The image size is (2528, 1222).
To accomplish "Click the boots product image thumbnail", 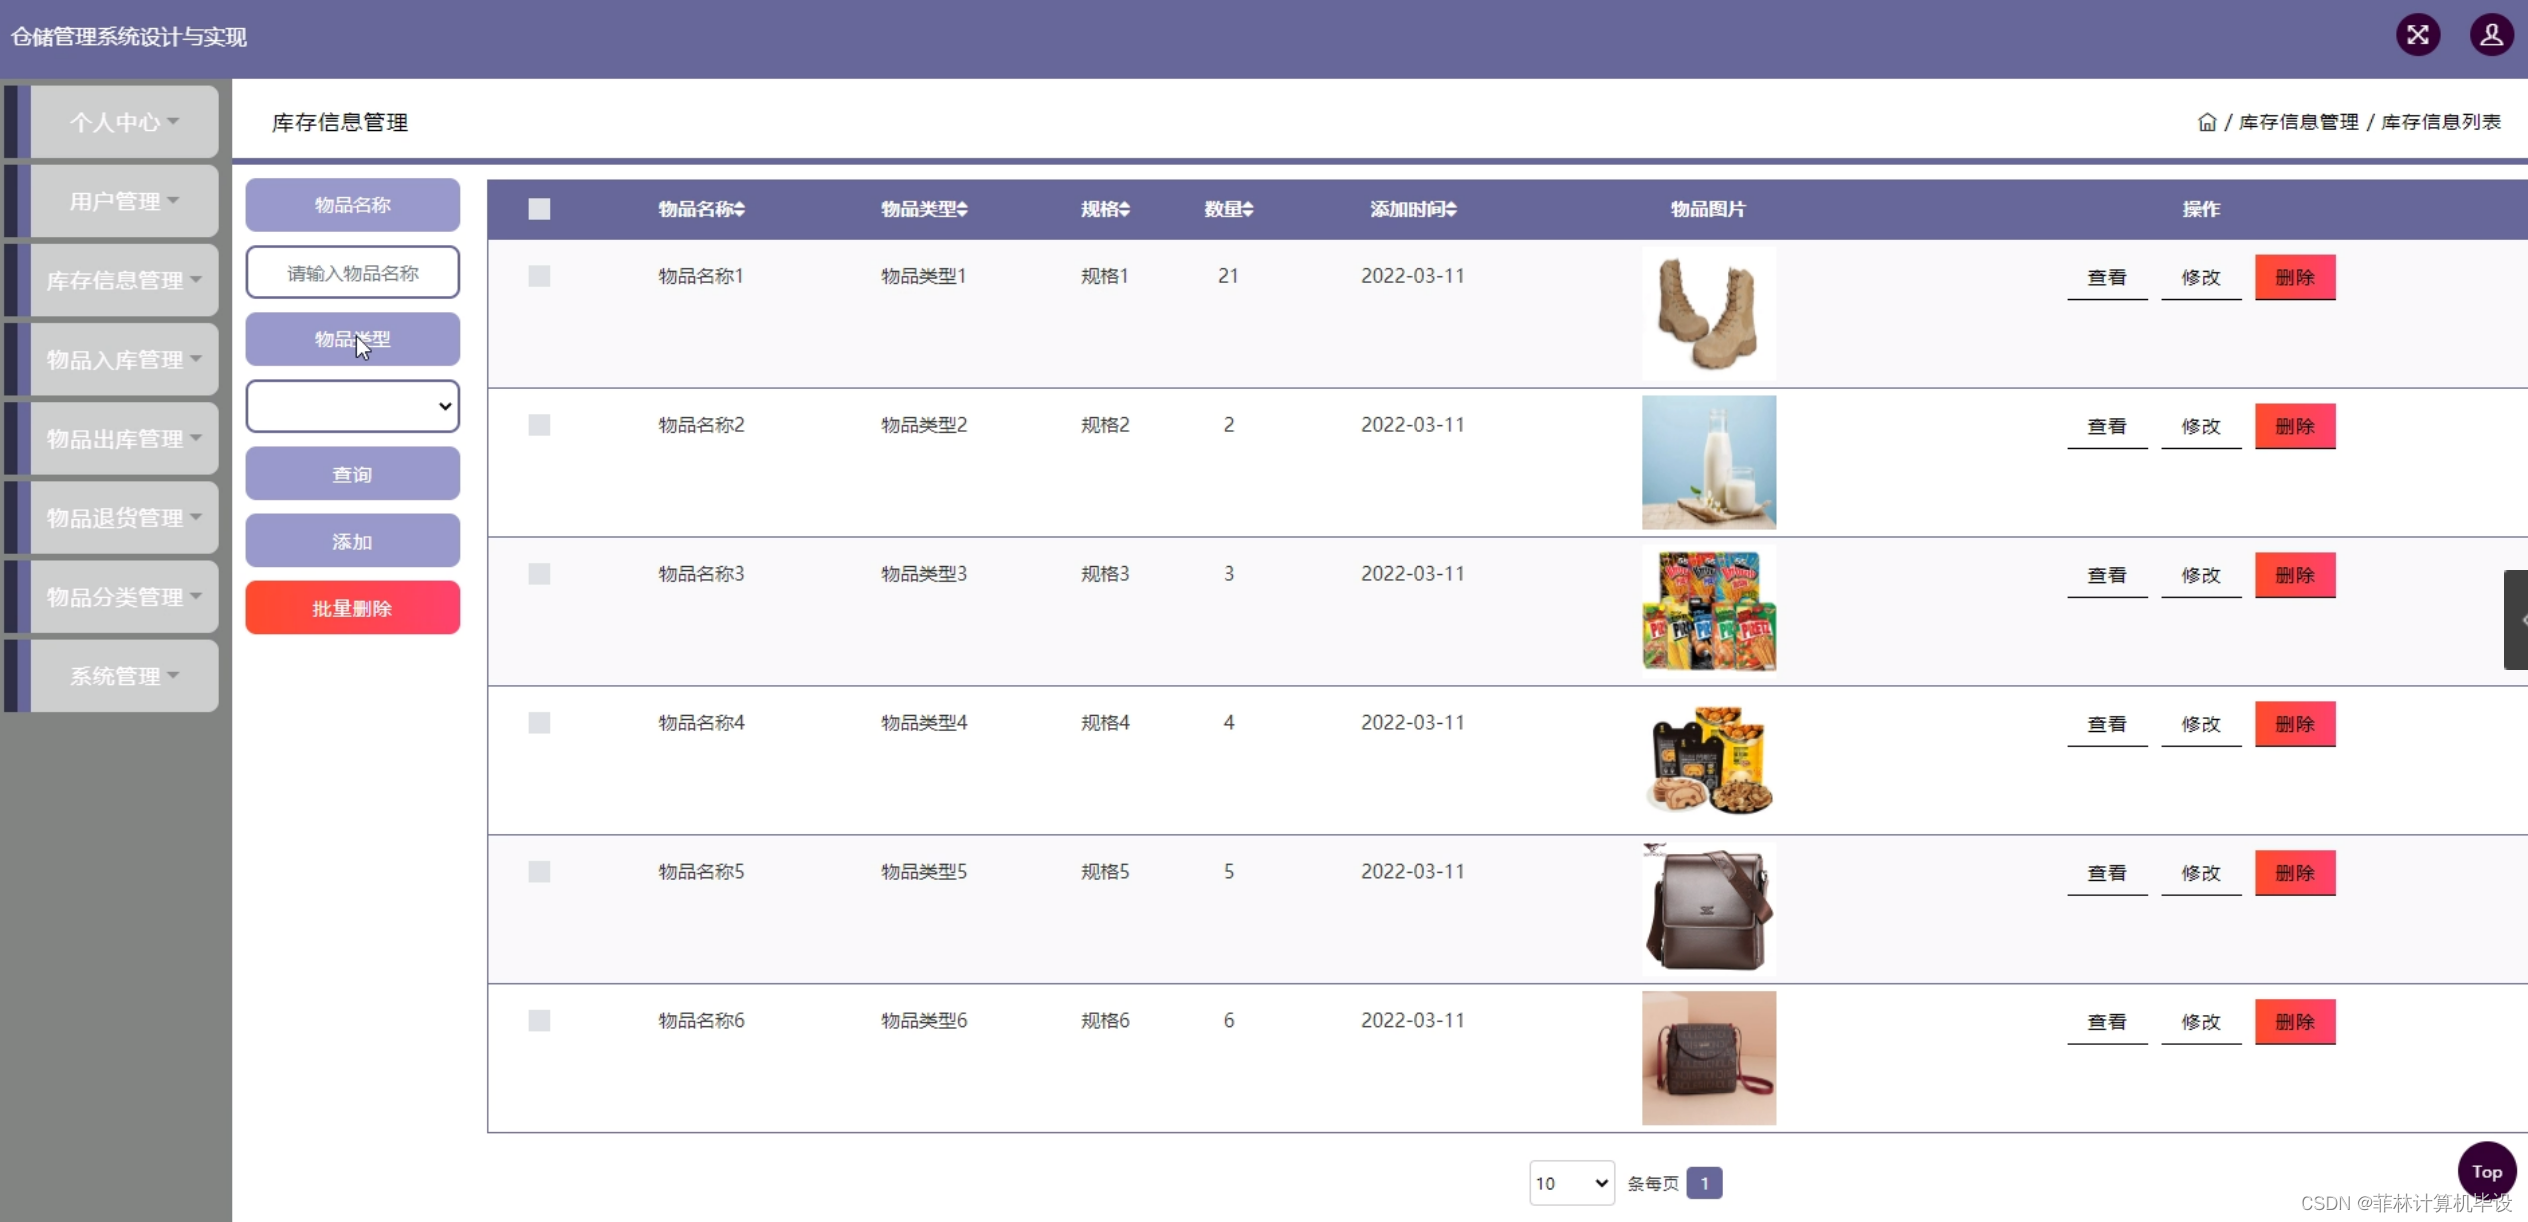I will 1708,313.
